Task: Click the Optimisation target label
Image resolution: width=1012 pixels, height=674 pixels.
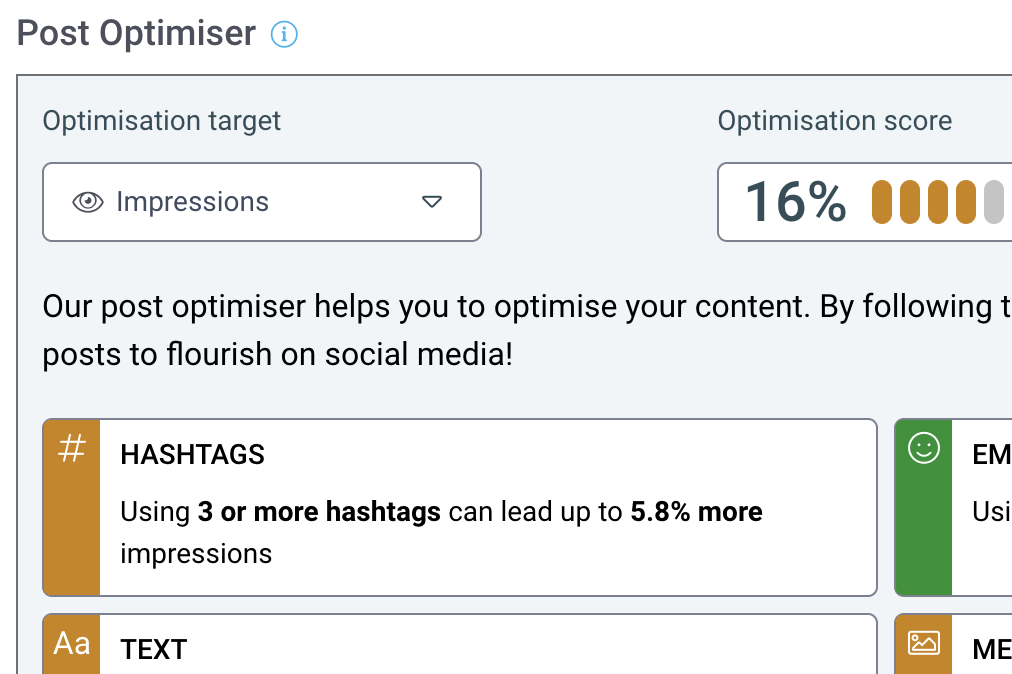Action: pyautogui.click(x=161, y=121)
